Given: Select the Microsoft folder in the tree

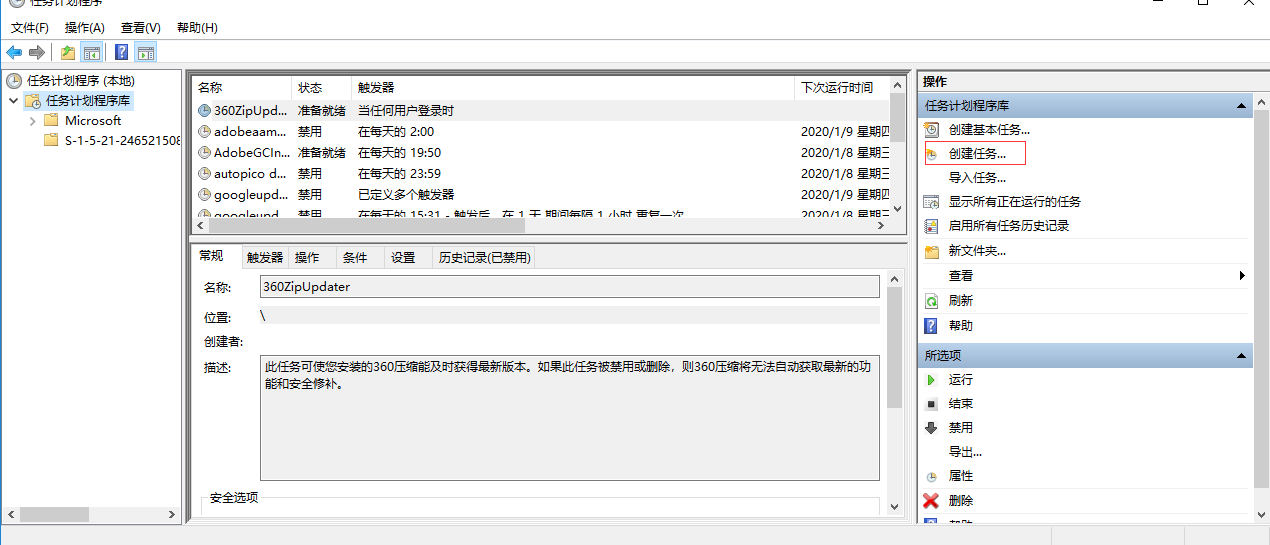Looking at the screenshot, I should 93,121.
